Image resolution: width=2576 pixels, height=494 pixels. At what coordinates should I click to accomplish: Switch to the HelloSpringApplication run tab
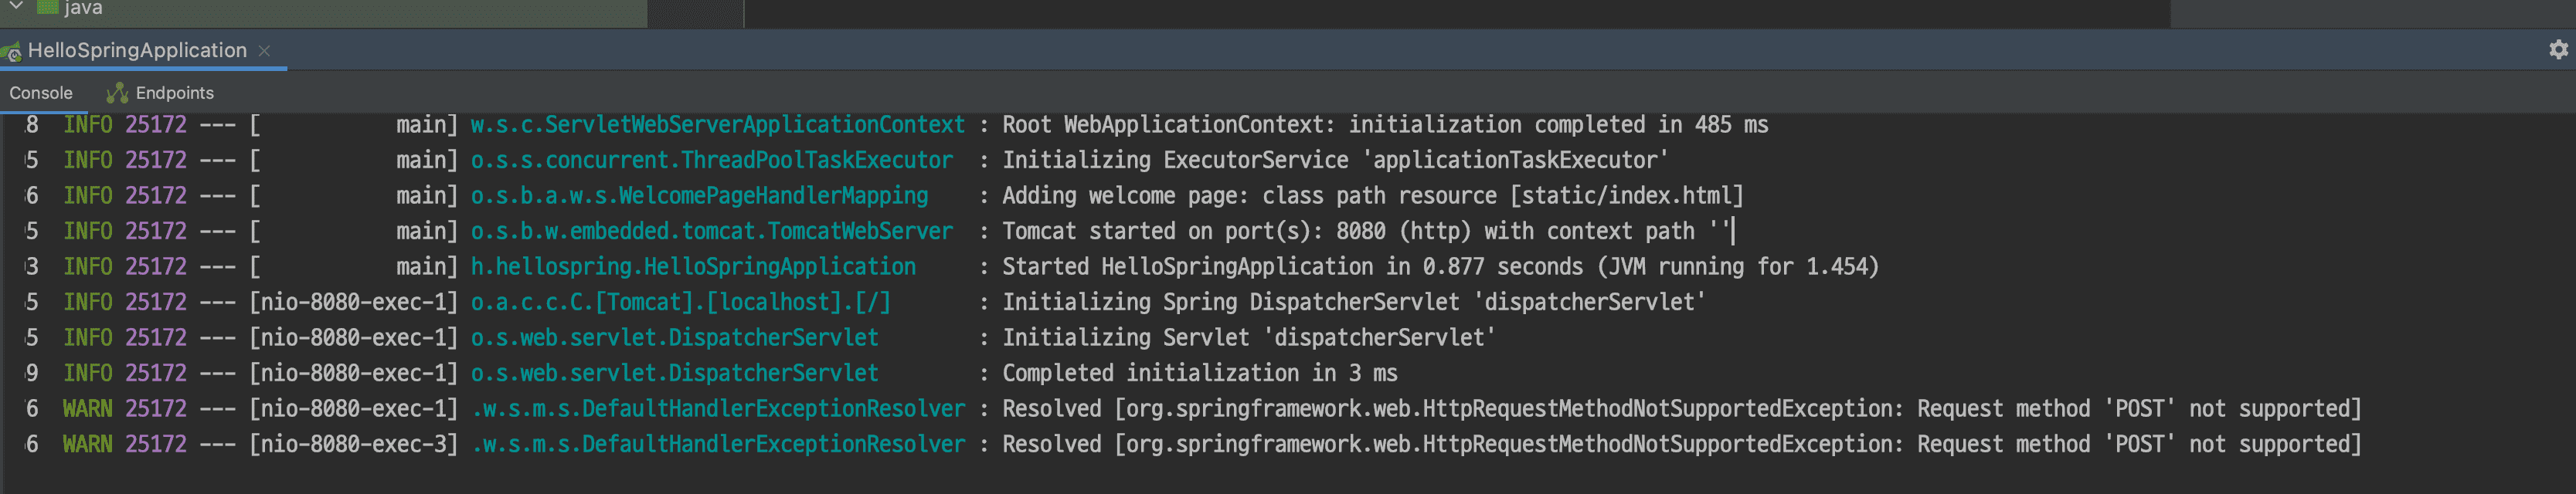pyautogui.click(x=137, y=50)
